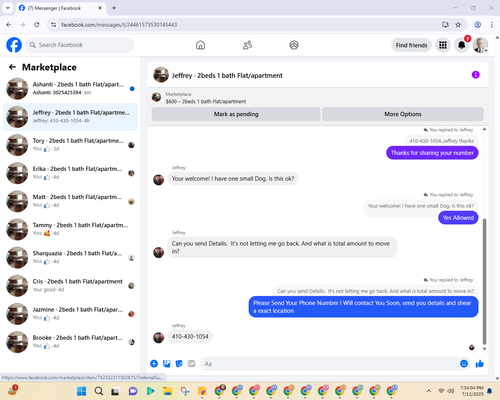Screen dimensions: 500x400
Task: Open the Chrome three-dot menu
Action: pos(492,25)
